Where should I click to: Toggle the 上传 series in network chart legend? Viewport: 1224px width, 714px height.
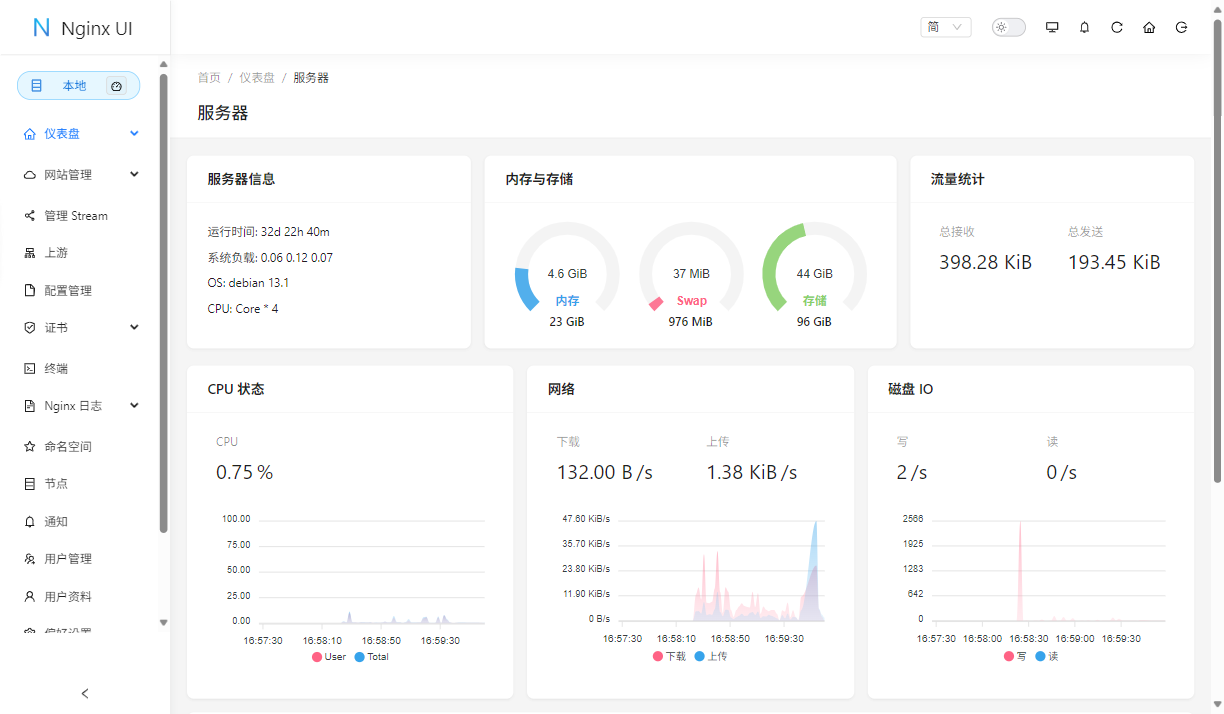coord(710,657)
